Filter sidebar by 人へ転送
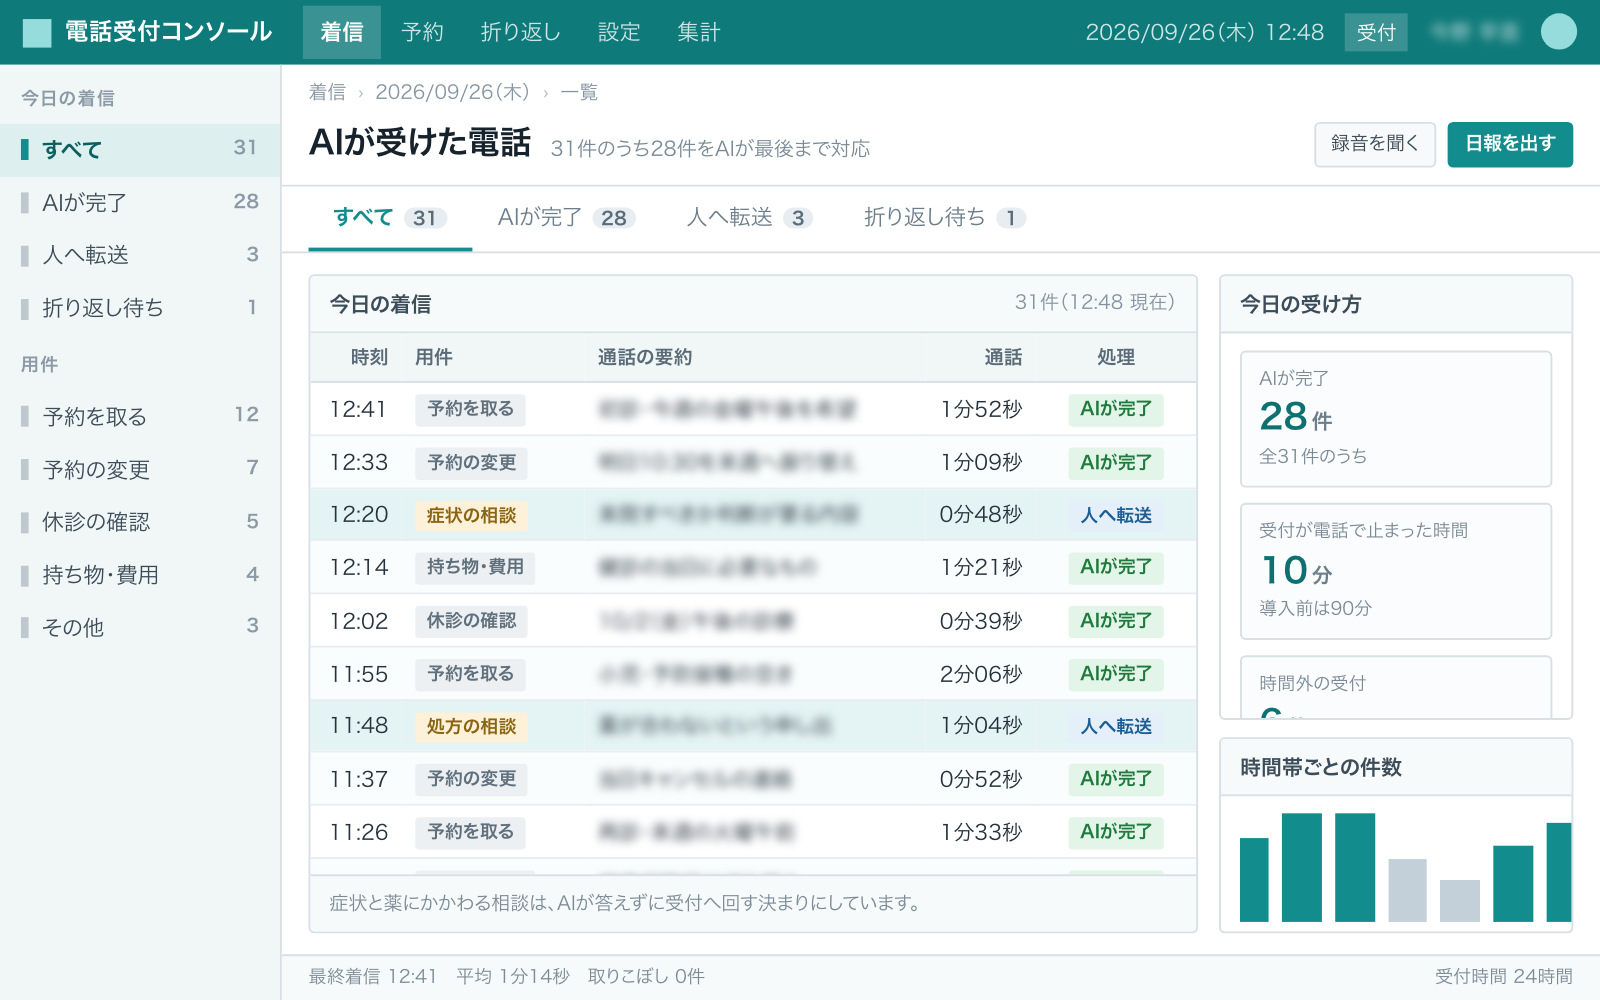The image size is (1600, 1000). [140, 255]
